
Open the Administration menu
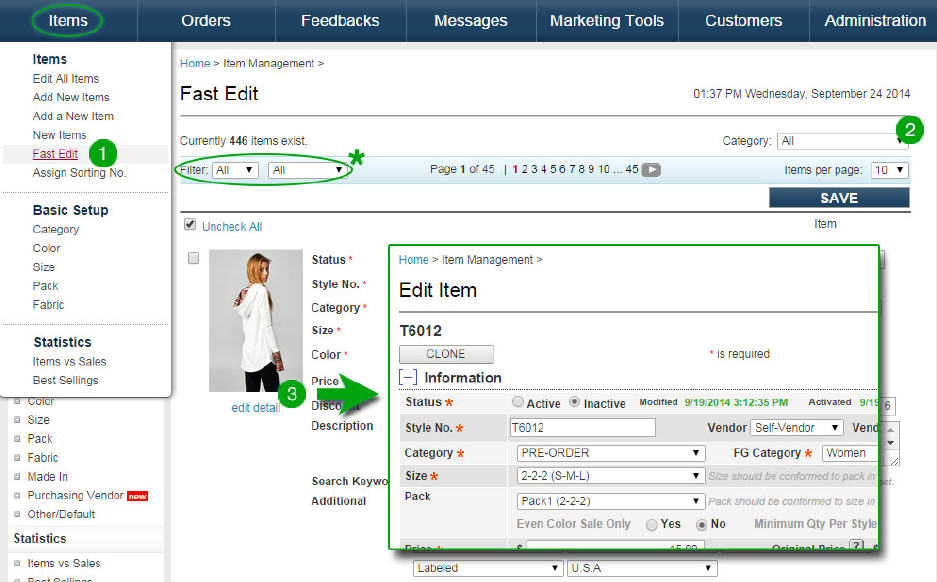click(875, 21)
